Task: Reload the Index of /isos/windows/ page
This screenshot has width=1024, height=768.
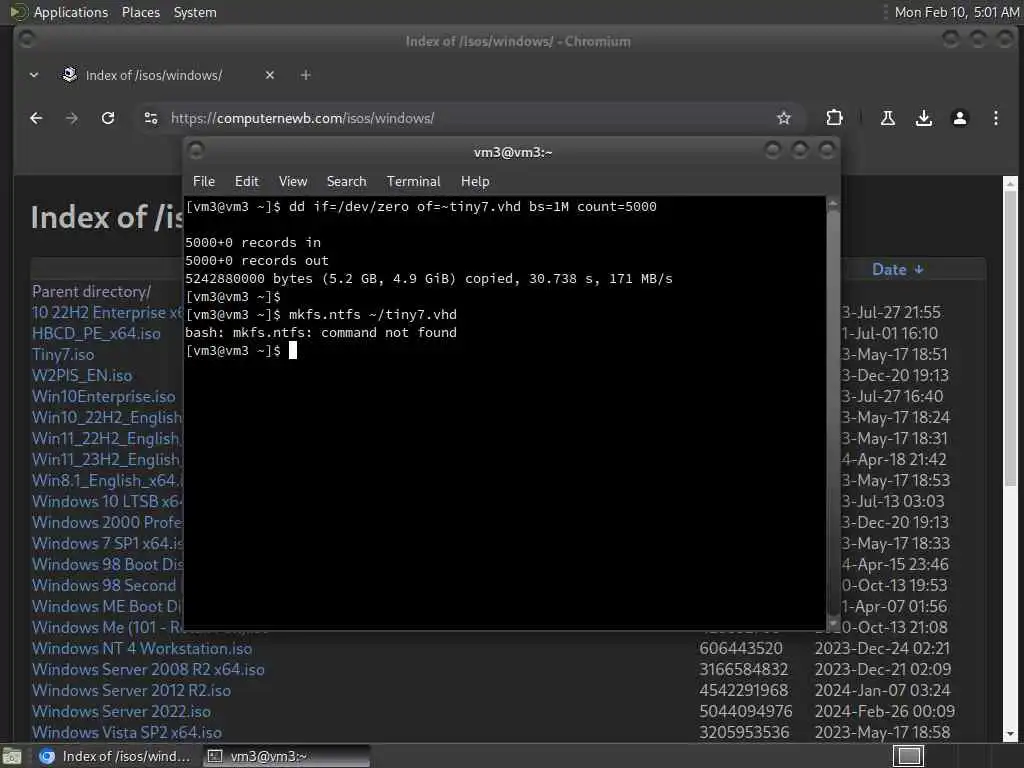Action: click(x=108, y=118)
